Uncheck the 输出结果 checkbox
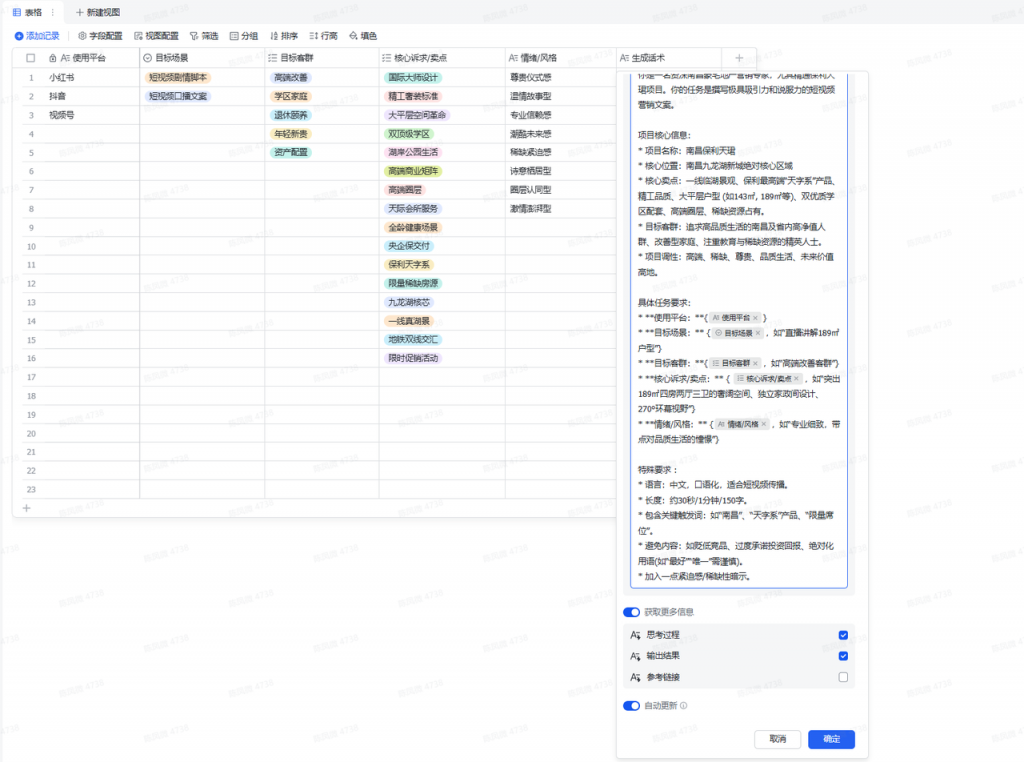This screenshot has width=1024, height=762. coord(843,656)
